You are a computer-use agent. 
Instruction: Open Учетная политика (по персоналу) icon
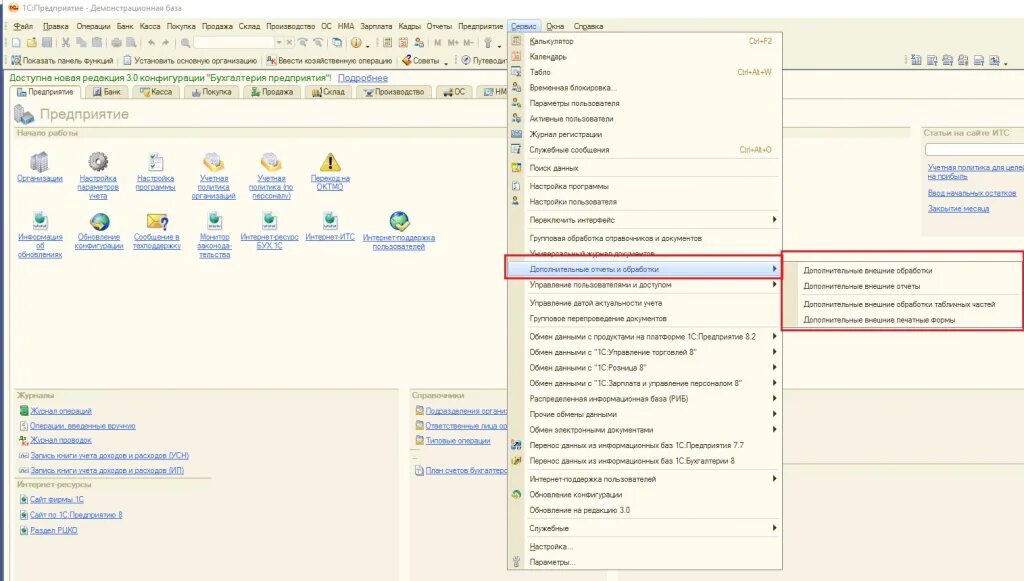coord(271,161)
